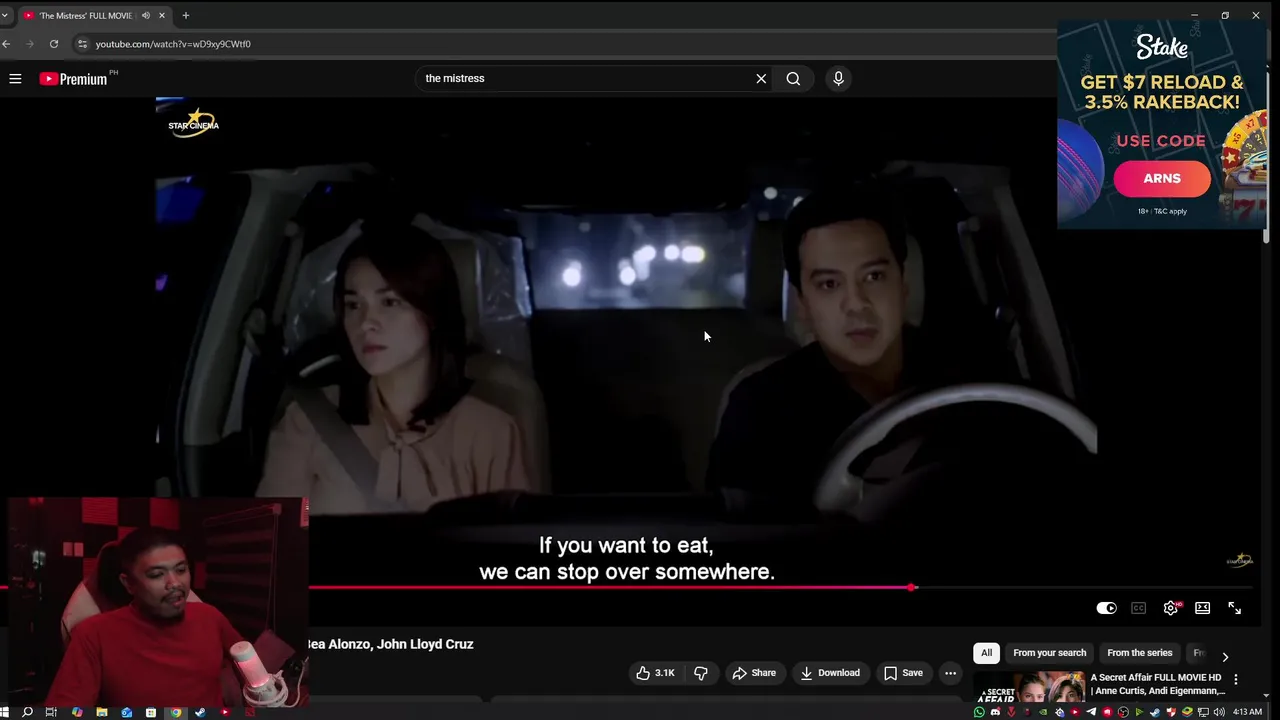Like the video with 3.1K likes
Image resolution: width=1280 pixels, height=720 pixels.
(x=655, y=673)
